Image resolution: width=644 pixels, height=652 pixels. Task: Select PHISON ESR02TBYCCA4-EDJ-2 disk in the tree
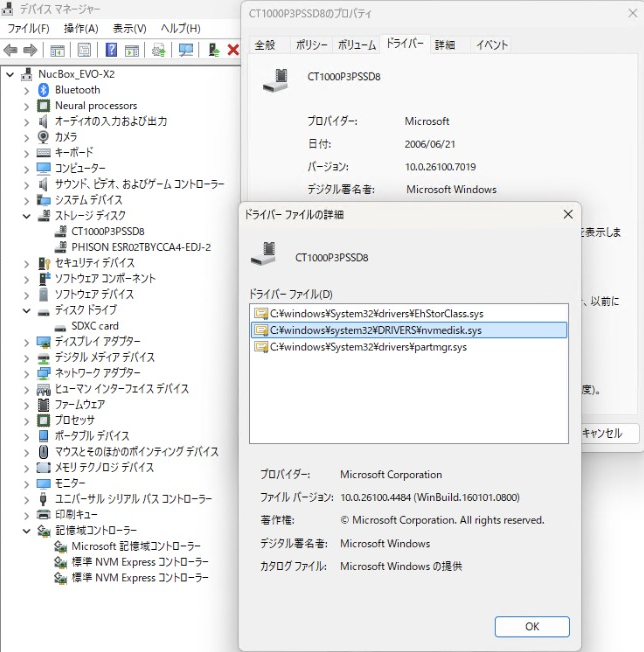tap(140, 247)
